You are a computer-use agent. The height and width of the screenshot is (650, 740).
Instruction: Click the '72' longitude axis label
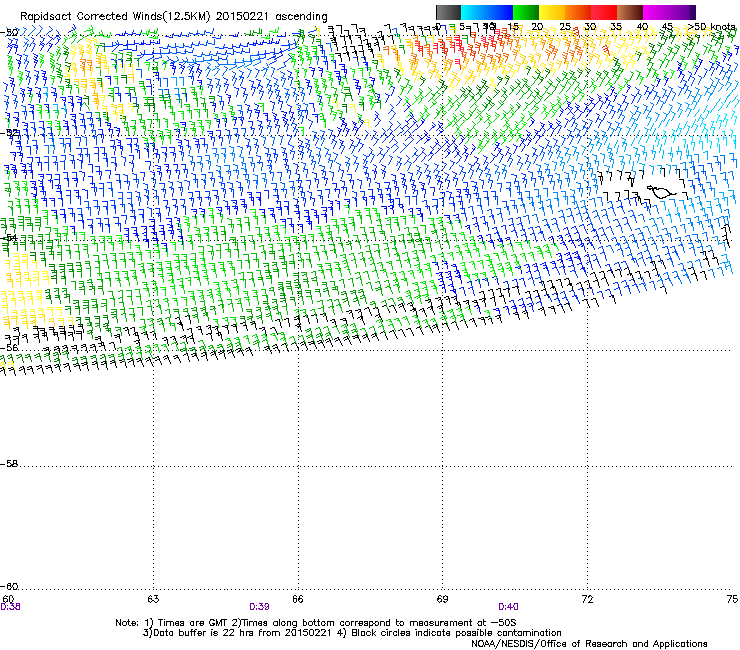[587, 599]
